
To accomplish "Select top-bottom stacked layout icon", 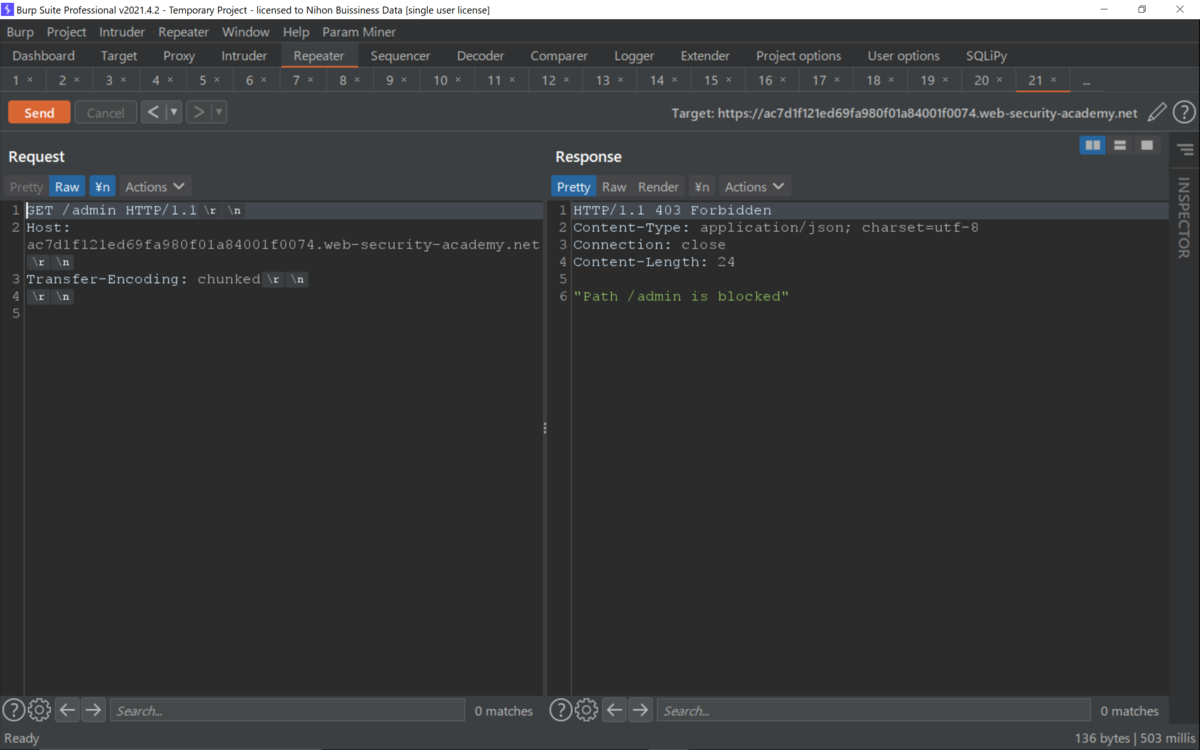I will point(1120,146).
